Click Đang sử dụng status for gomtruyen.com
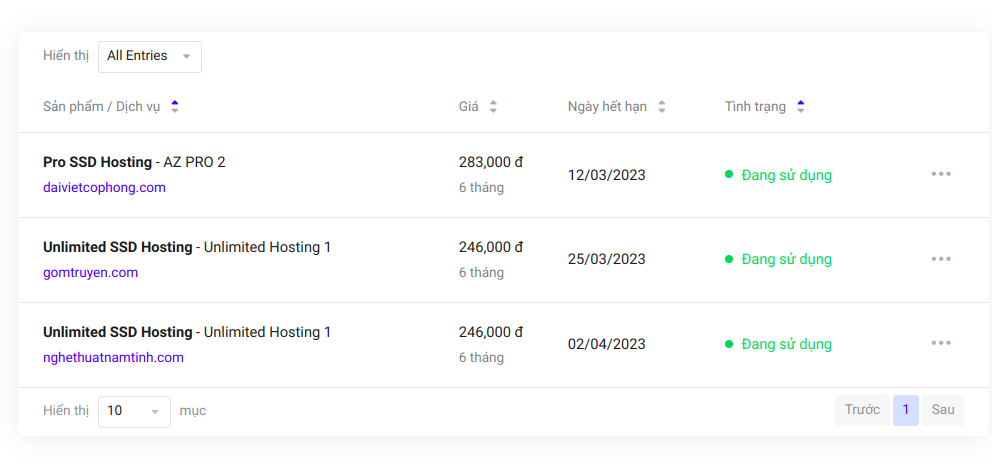 pyautogui.click(x=786, y=259)
